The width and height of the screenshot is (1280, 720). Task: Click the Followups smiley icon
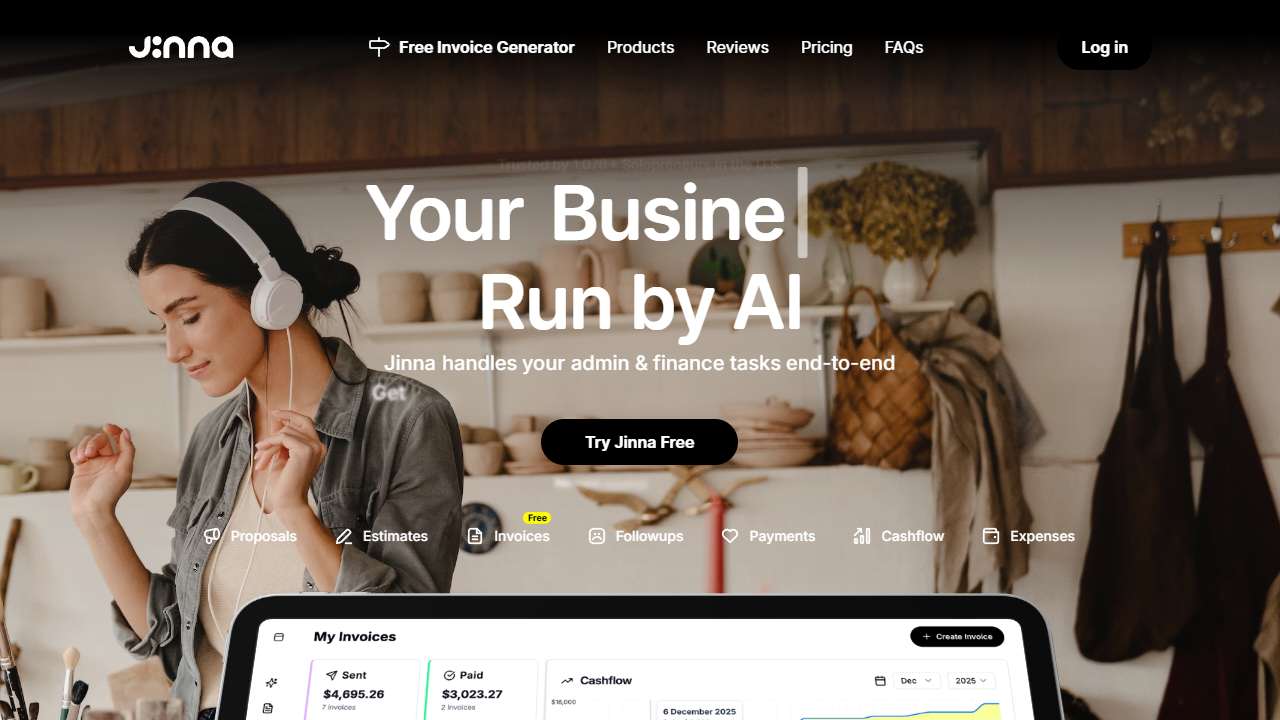click(x=597, y=536)
